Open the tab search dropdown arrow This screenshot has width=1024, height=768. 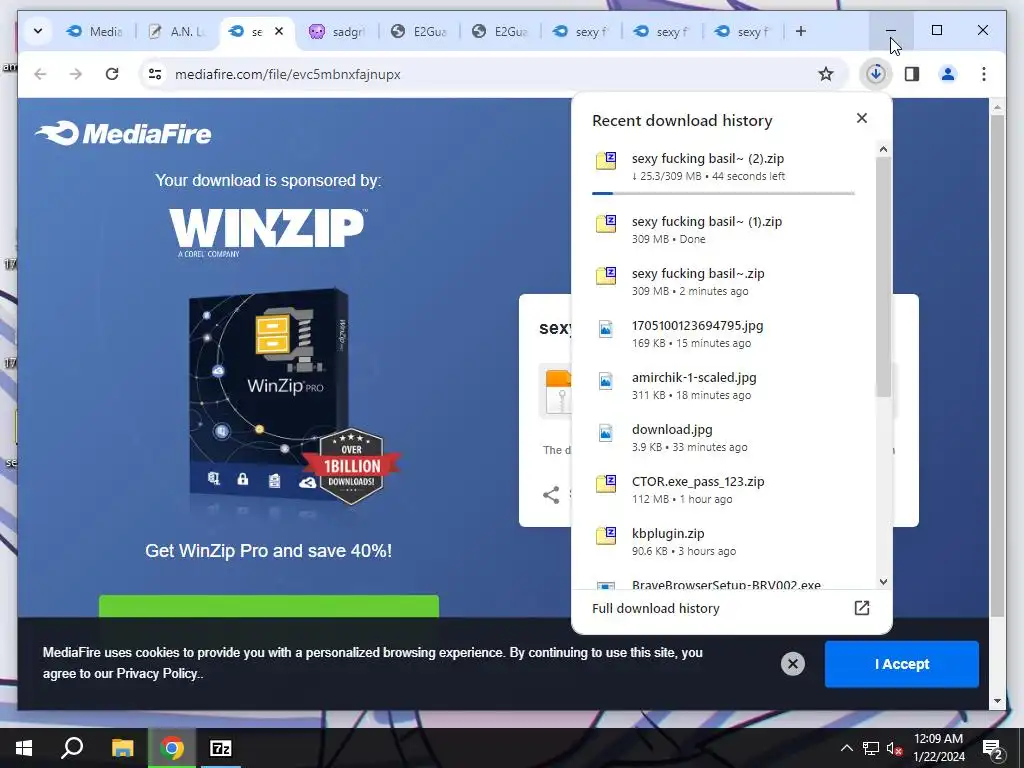[38, 31]
